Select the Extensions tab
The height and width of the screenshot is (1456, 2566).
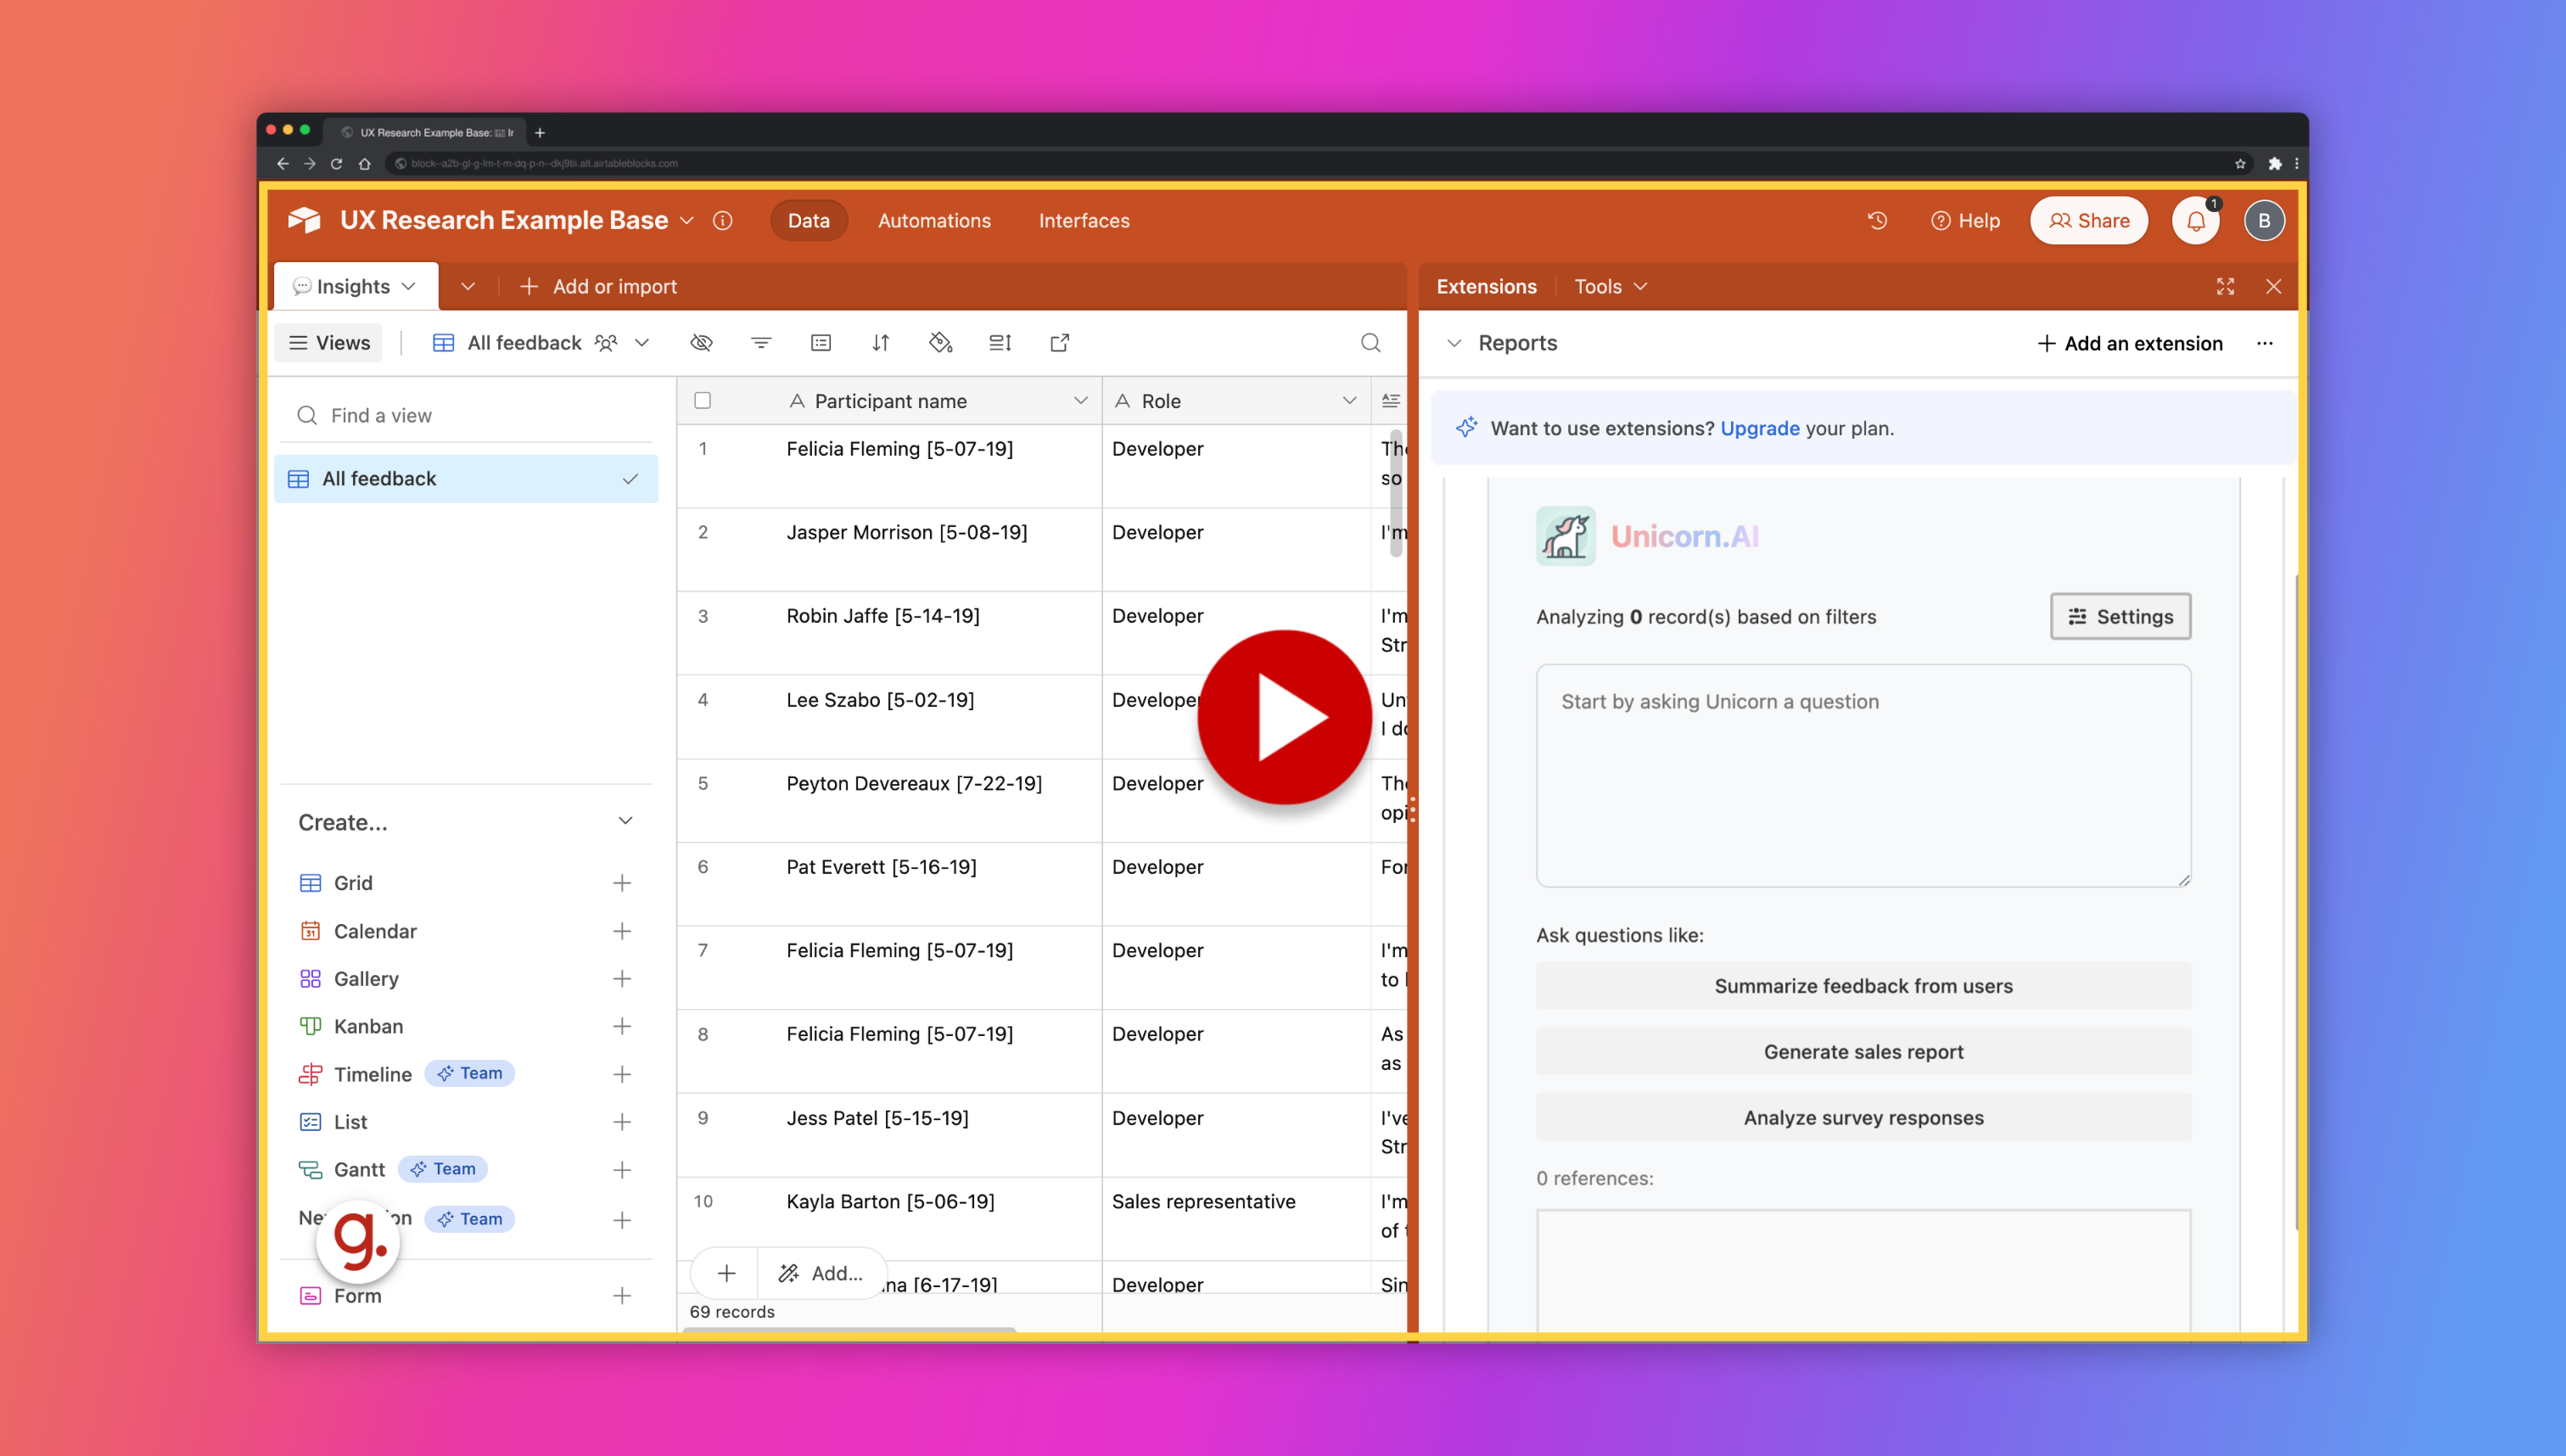pos(1486,287)
